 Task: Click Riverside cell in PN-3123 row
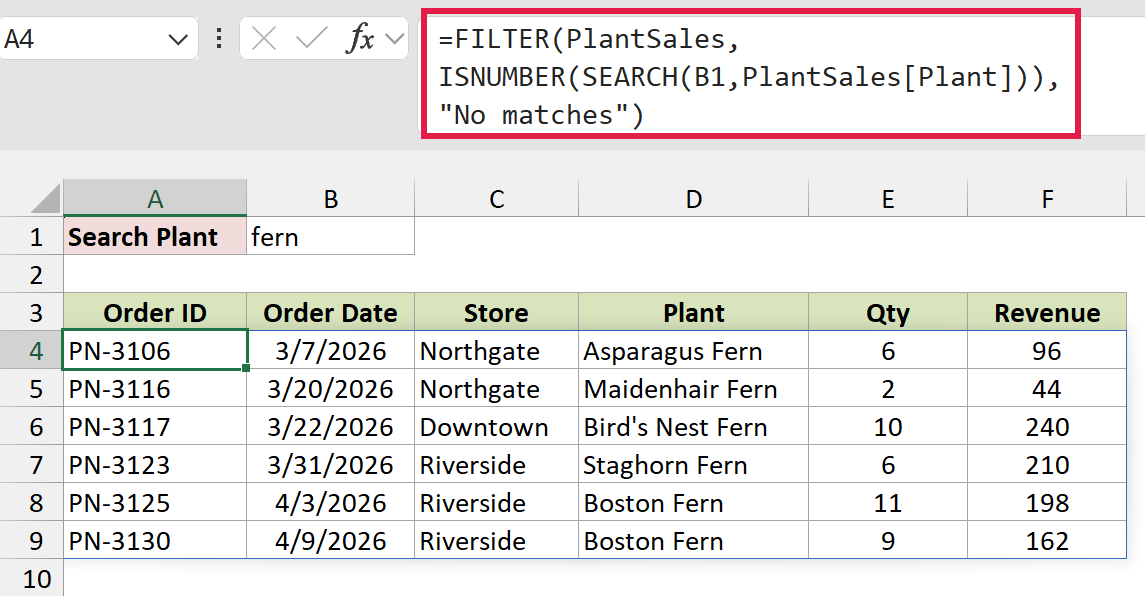[497, 465]
